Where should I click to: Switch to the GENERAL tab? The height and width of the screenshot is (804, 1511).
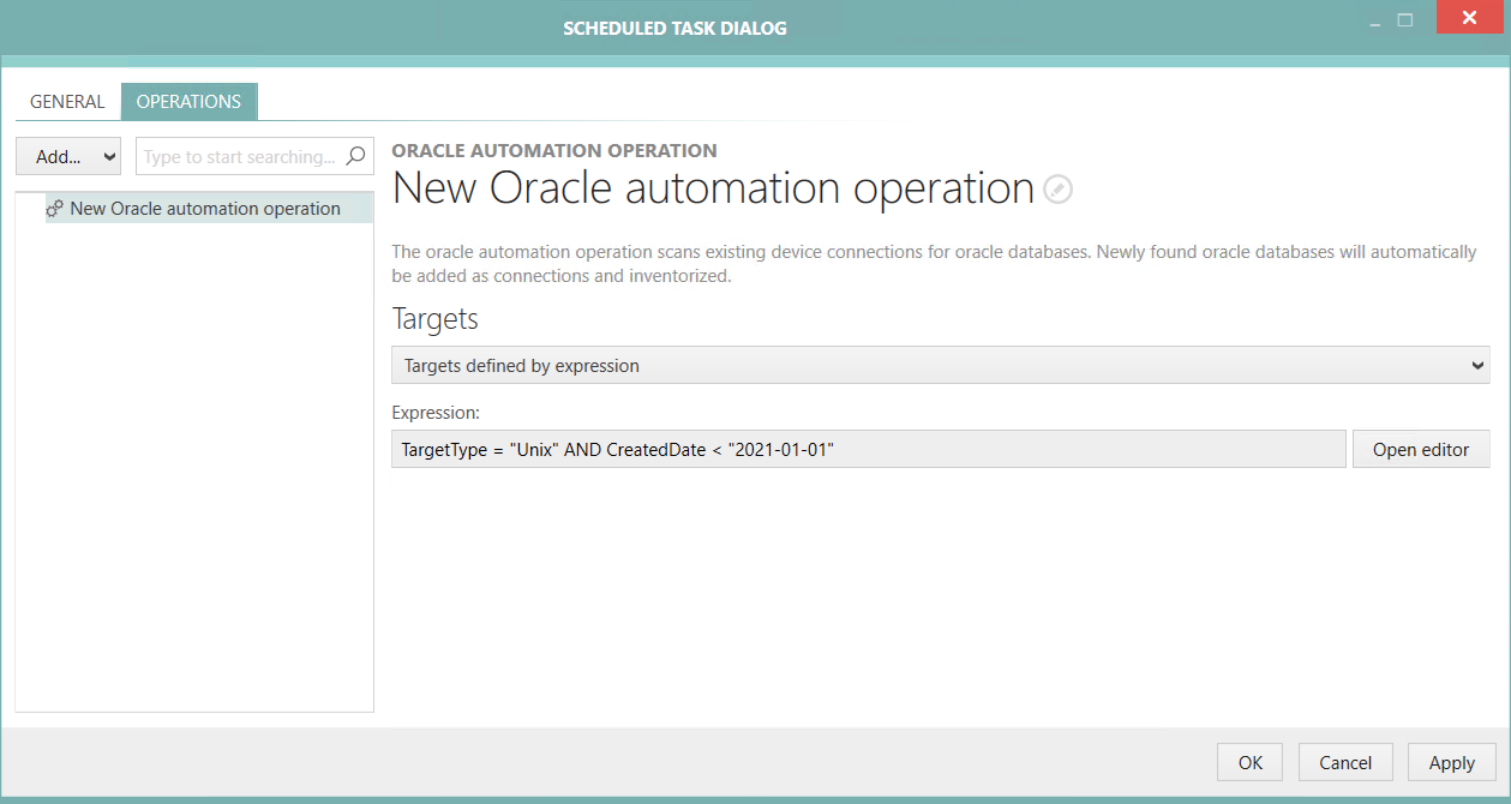[66, 101]
